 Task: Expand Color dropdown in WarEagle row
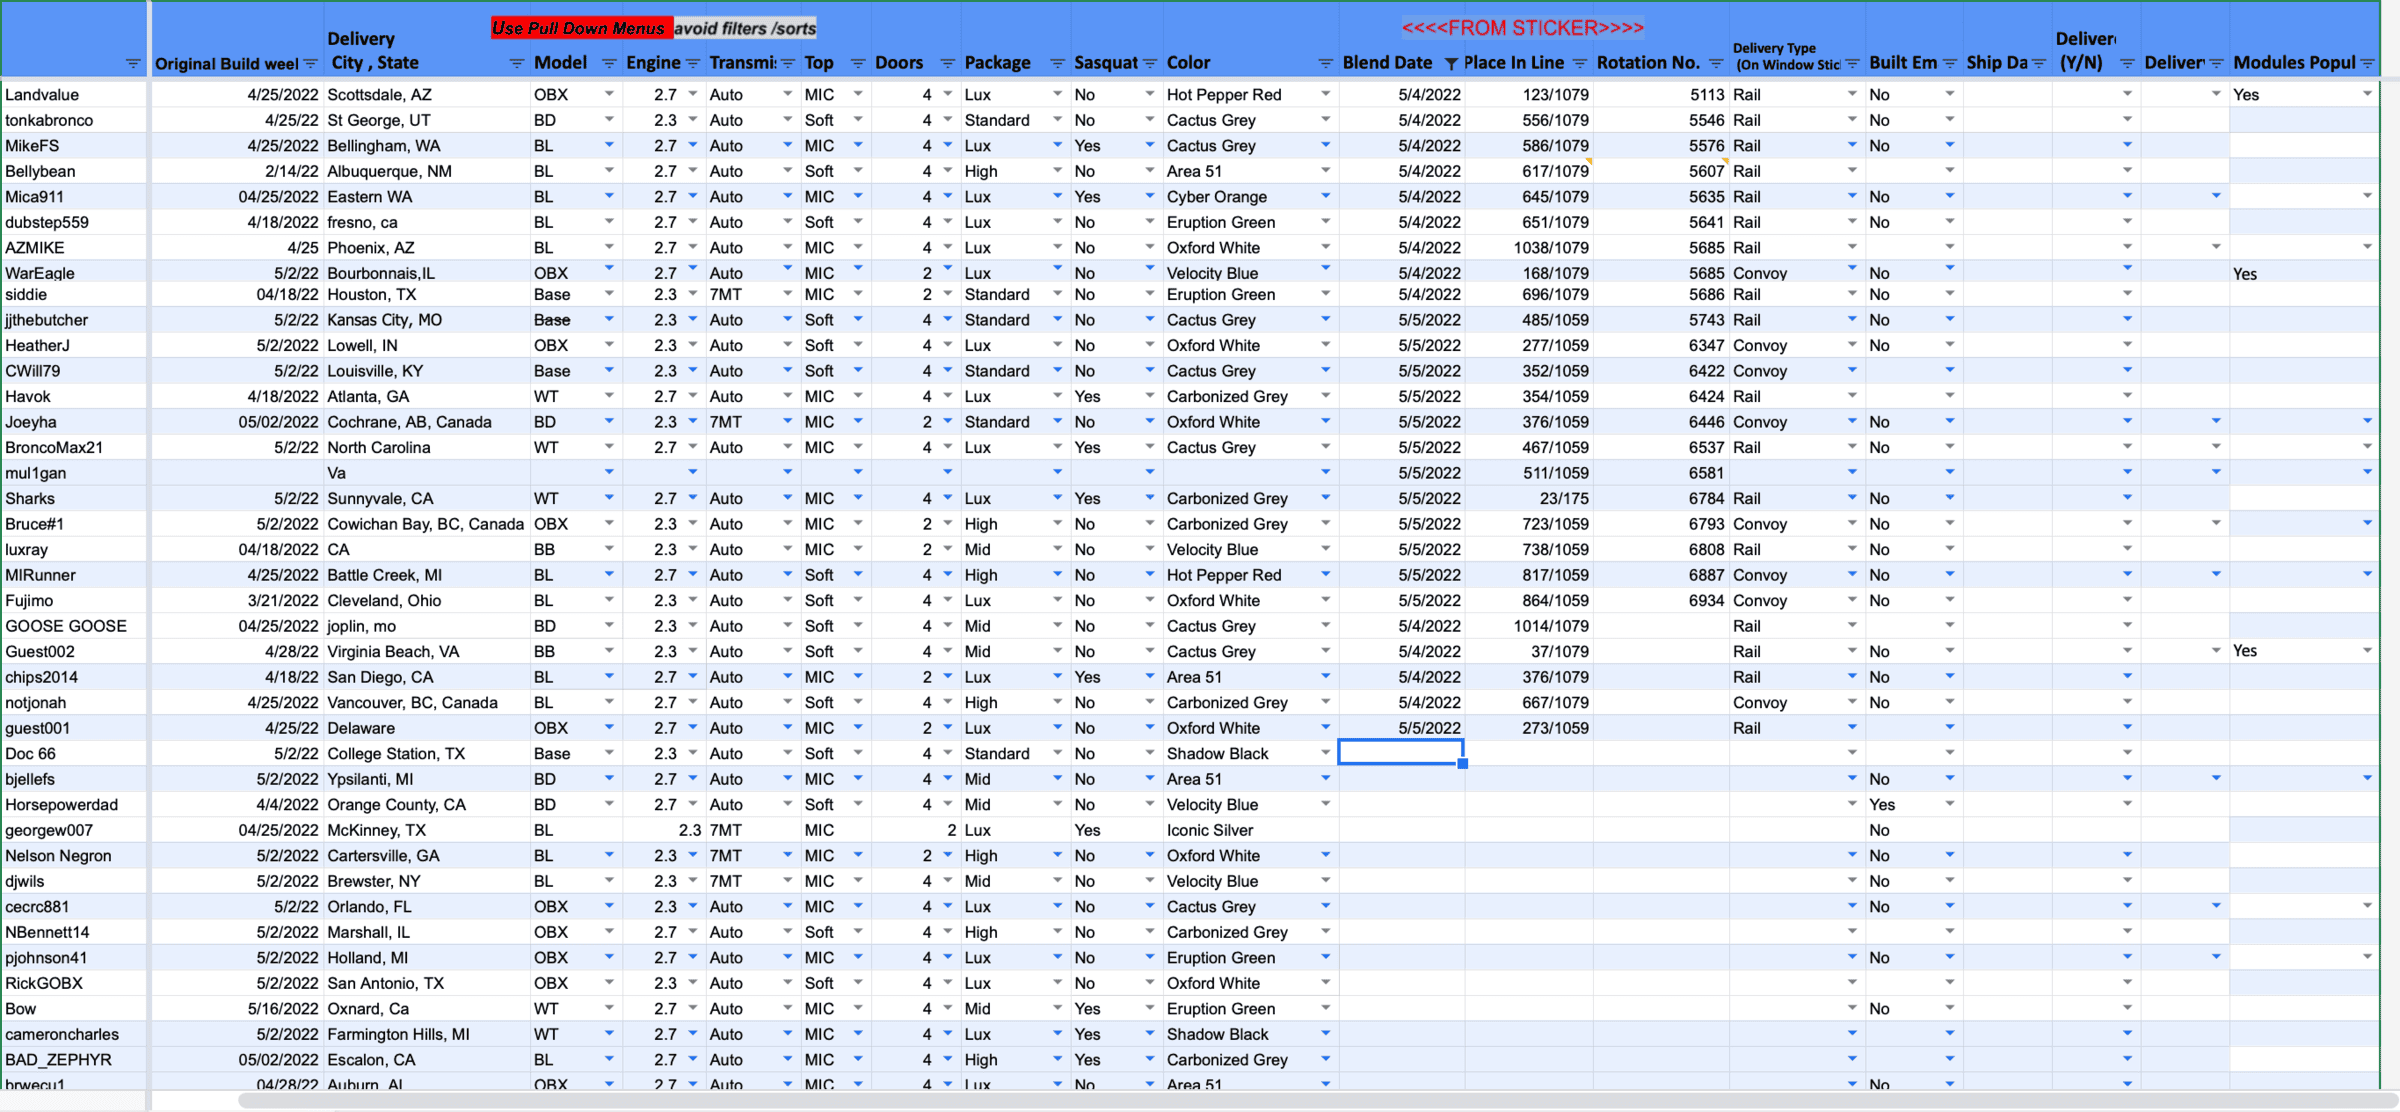point(1325,268)
